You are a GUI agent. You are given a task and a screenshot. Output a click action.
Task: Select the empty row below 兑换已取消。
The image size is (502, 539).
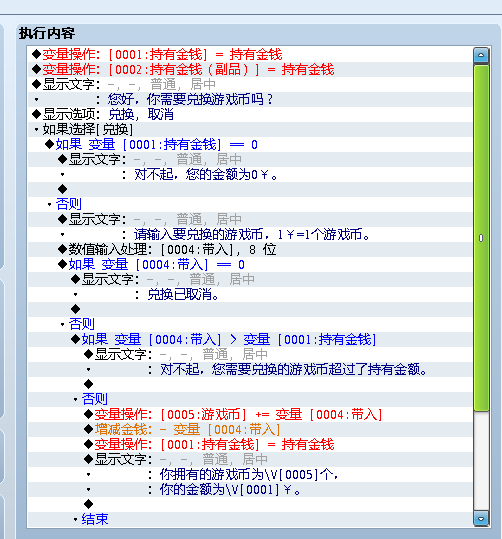250,310
